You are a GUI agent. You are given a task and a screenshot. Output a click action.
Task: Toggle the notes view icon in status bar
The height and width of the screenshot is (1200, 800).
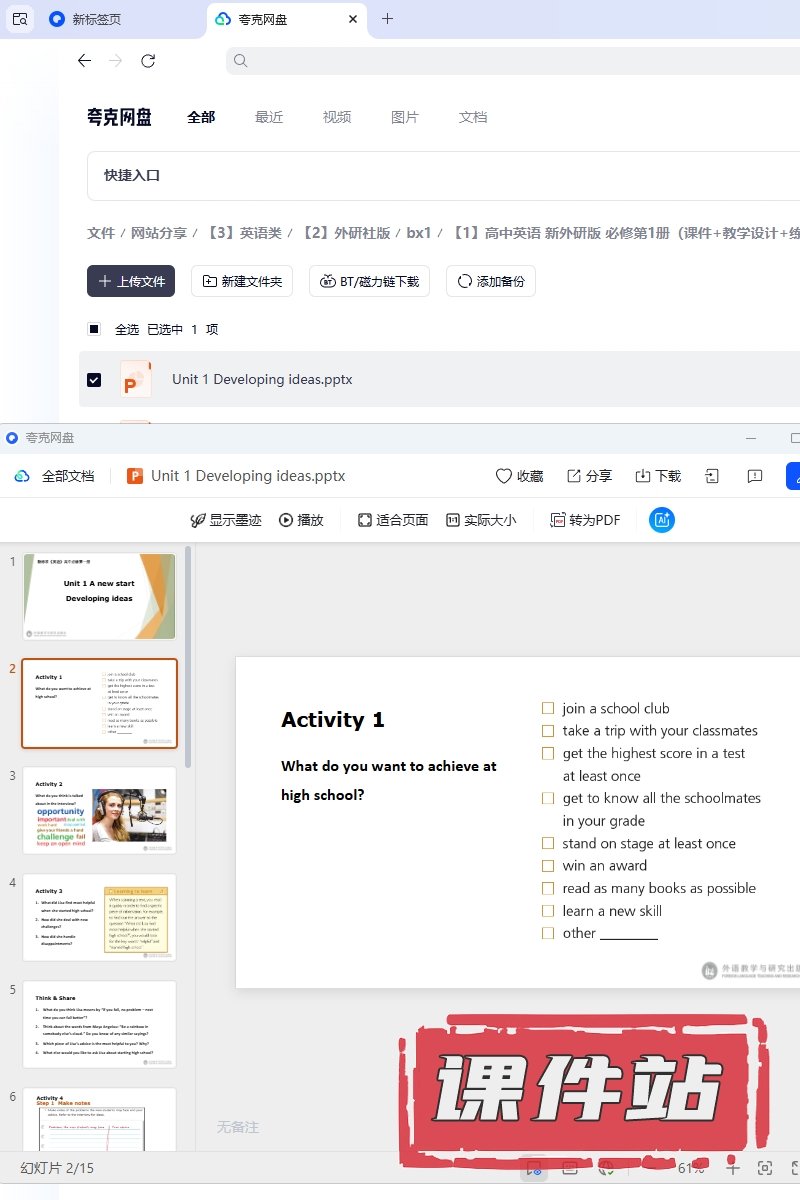click(x=570, y=1168)
